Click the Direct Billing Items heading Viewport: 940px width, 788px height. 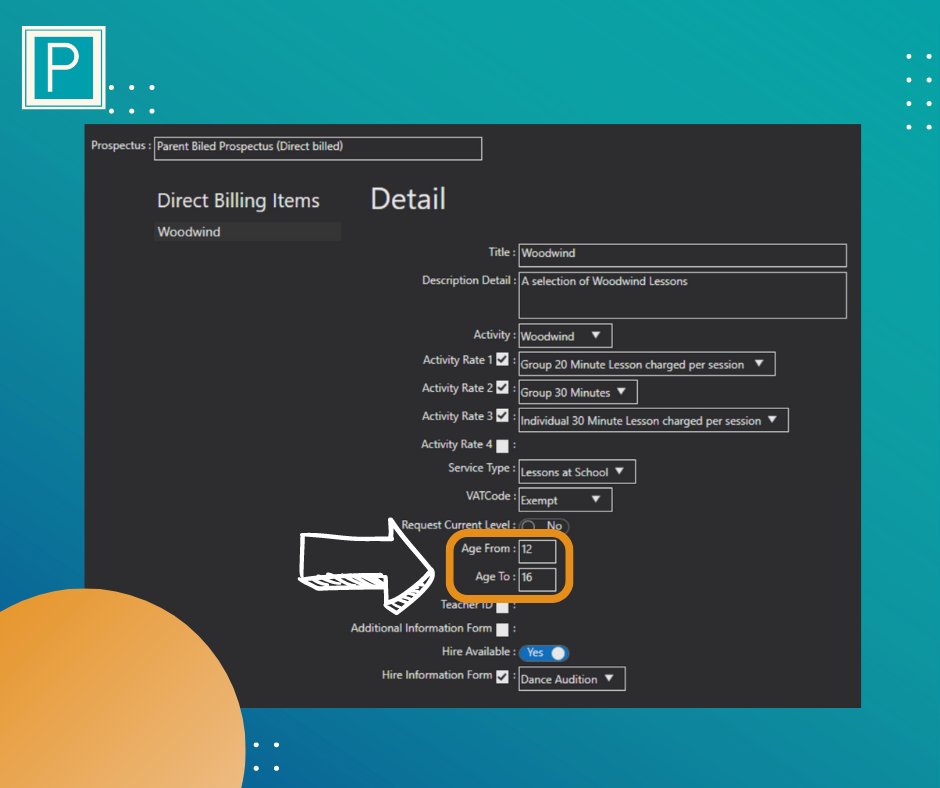pyautogui.click(x=238, y=200)
